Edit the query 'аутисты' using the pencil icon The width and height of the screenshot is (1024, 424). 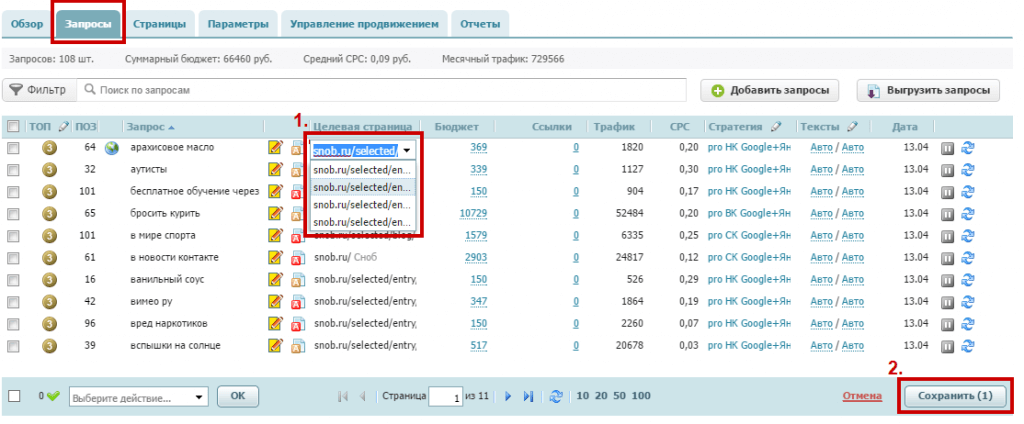[x=275, y=170]
